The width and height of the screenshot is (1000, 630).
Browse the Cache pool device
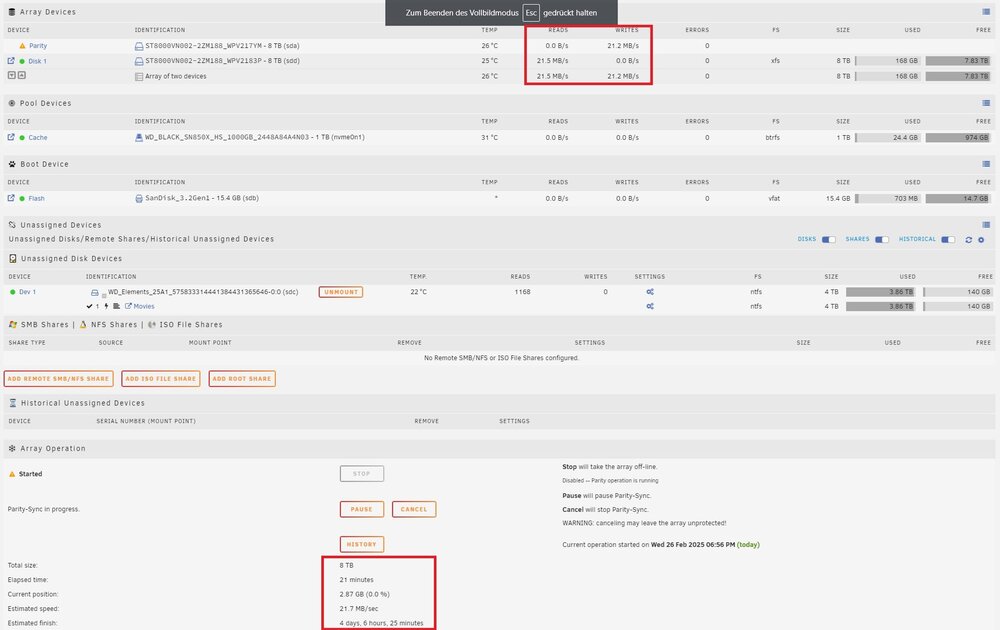pyautogui.click(x=11, y=137)
